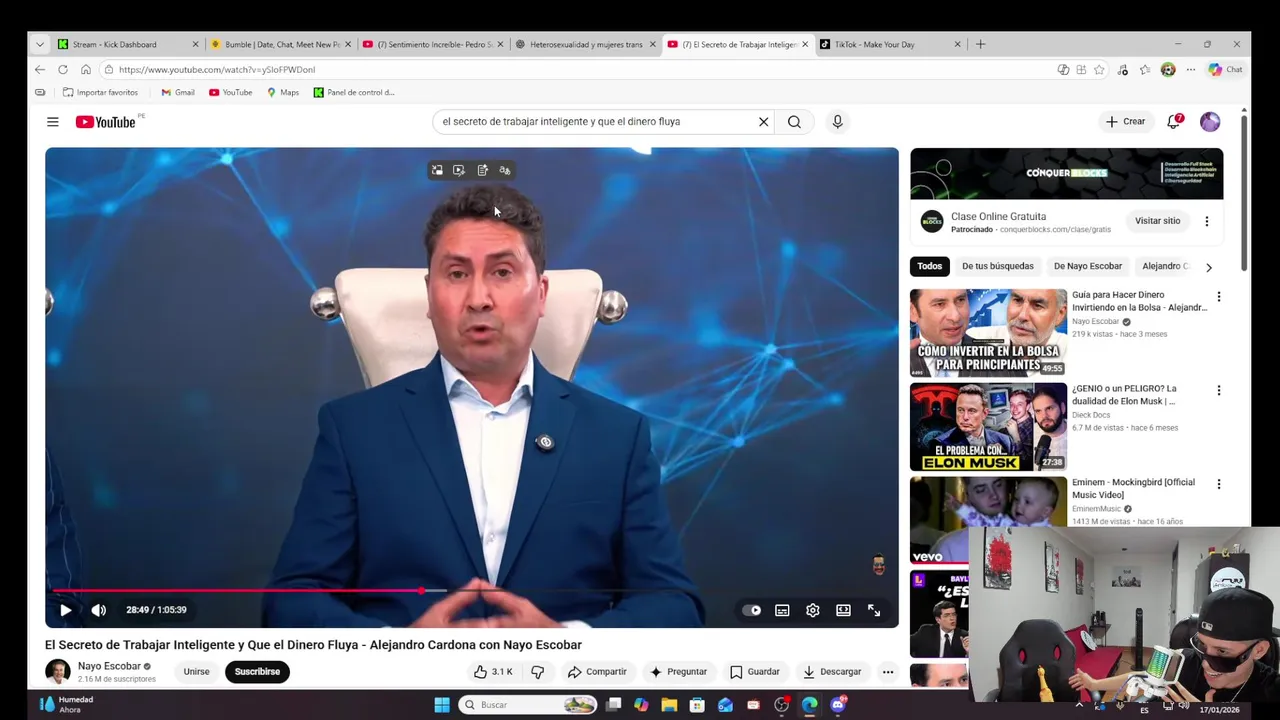The height and width of the screenshot is (720, 1280).
Task: Open options for Guía para Hacer Dinero video
Action: pyautogui.click(x=1218, y=297)
